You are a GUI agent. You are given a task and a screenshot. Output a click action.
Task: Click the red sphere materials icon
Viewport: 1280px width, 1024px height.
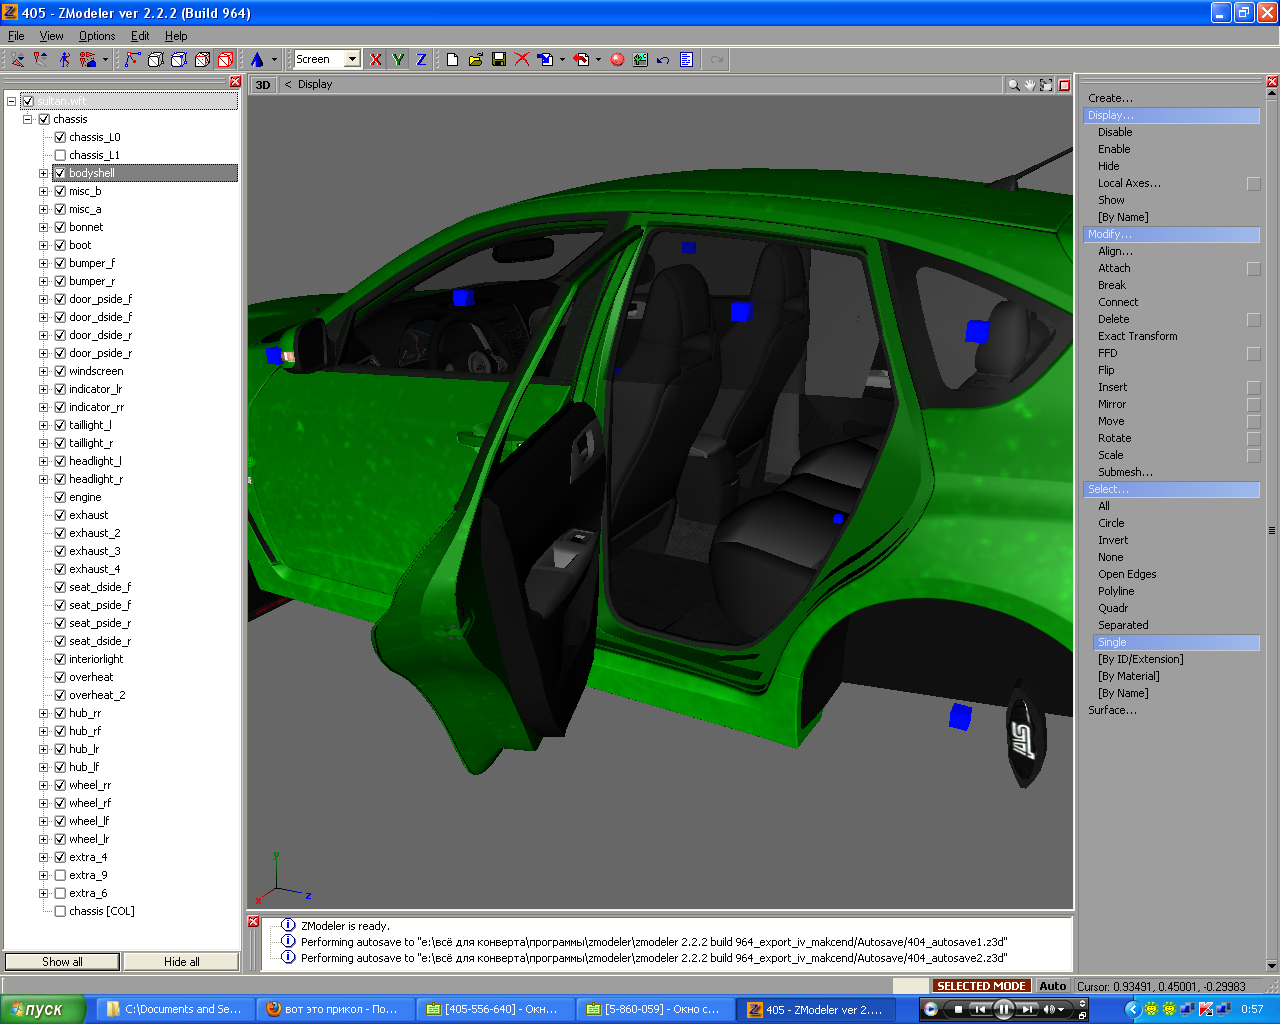coord(617,60)
